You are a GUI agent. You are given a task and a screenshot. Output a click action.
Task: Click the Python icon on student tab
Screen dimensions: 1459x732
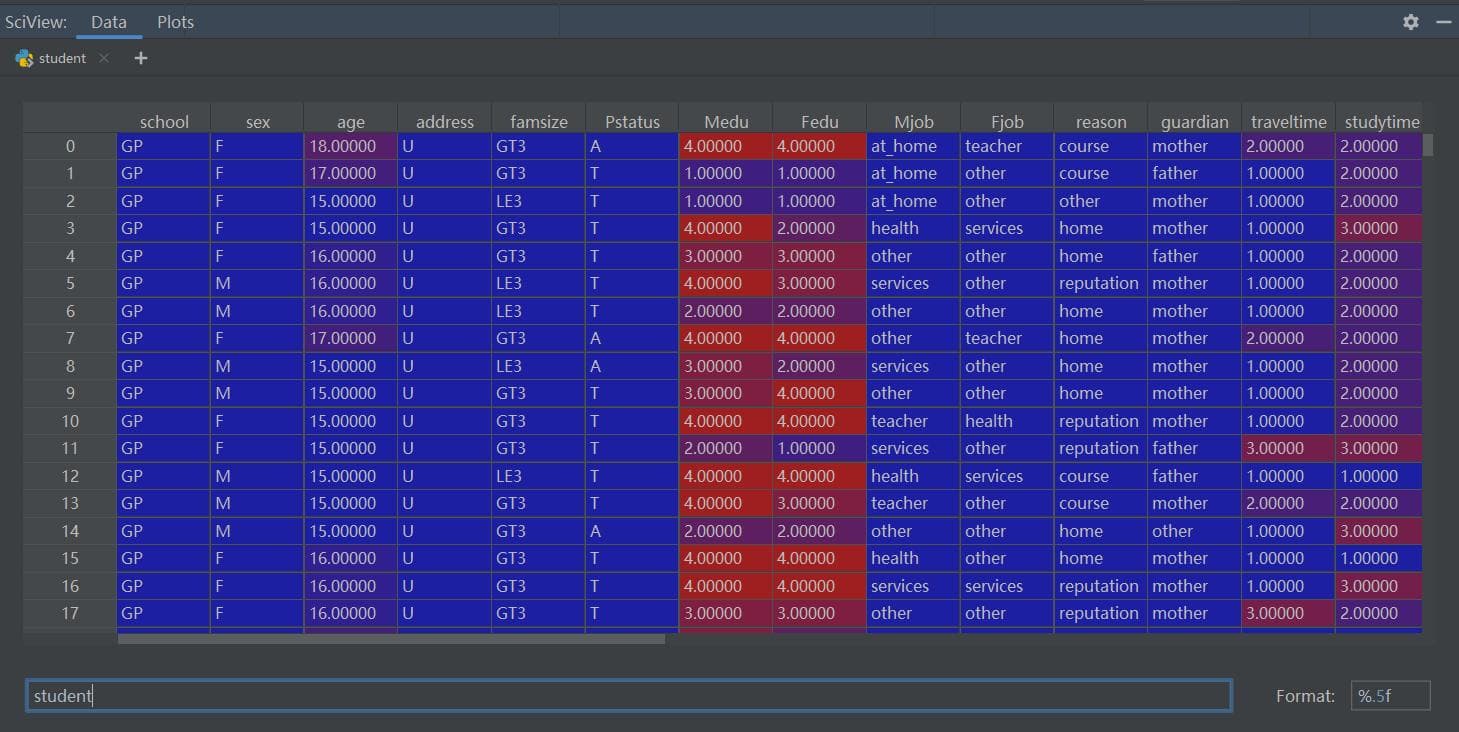(25, 58)
